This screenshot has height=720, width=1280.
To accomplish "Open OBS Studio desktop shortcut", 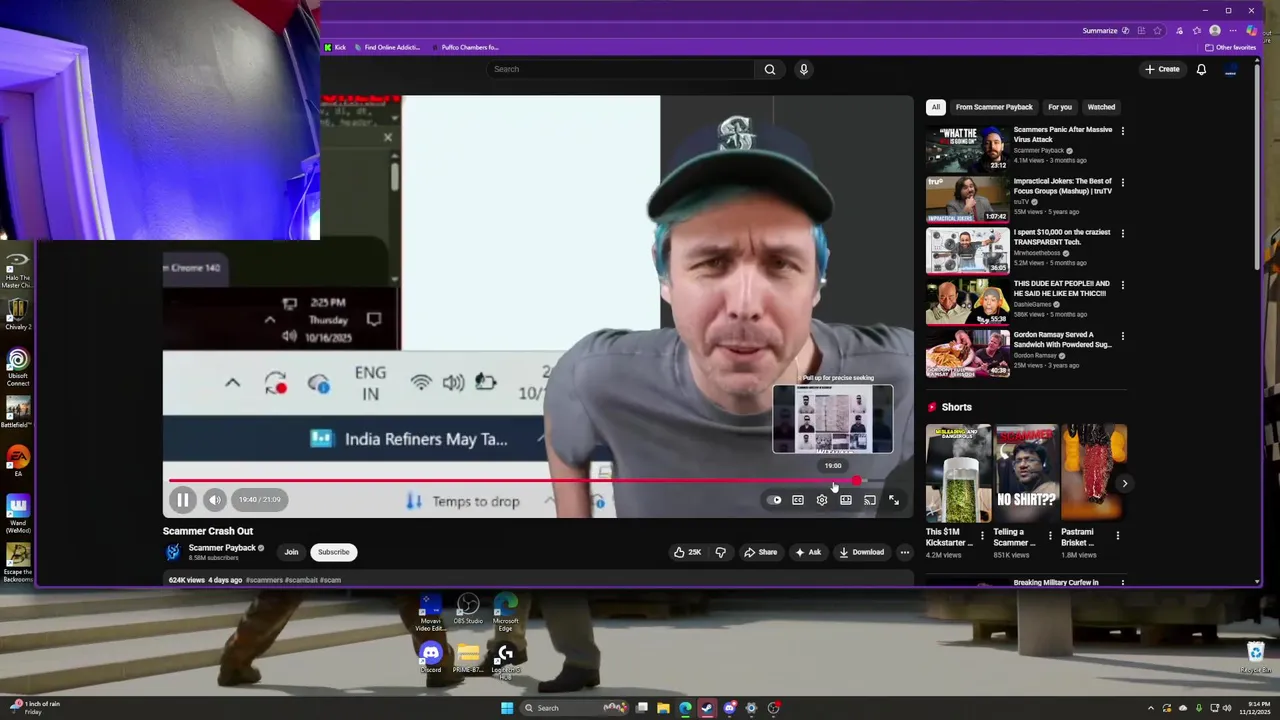I will point(468,609).
